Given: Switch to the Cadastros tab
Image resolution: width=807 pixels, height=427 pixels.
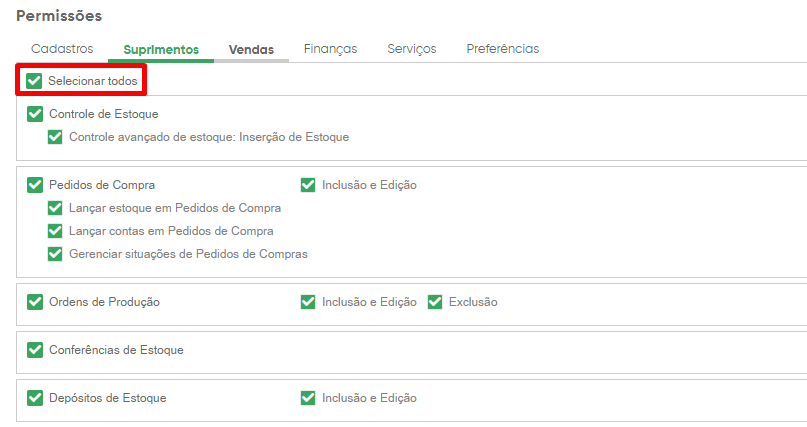Looking at the screenshot, I should click(62, 49).
